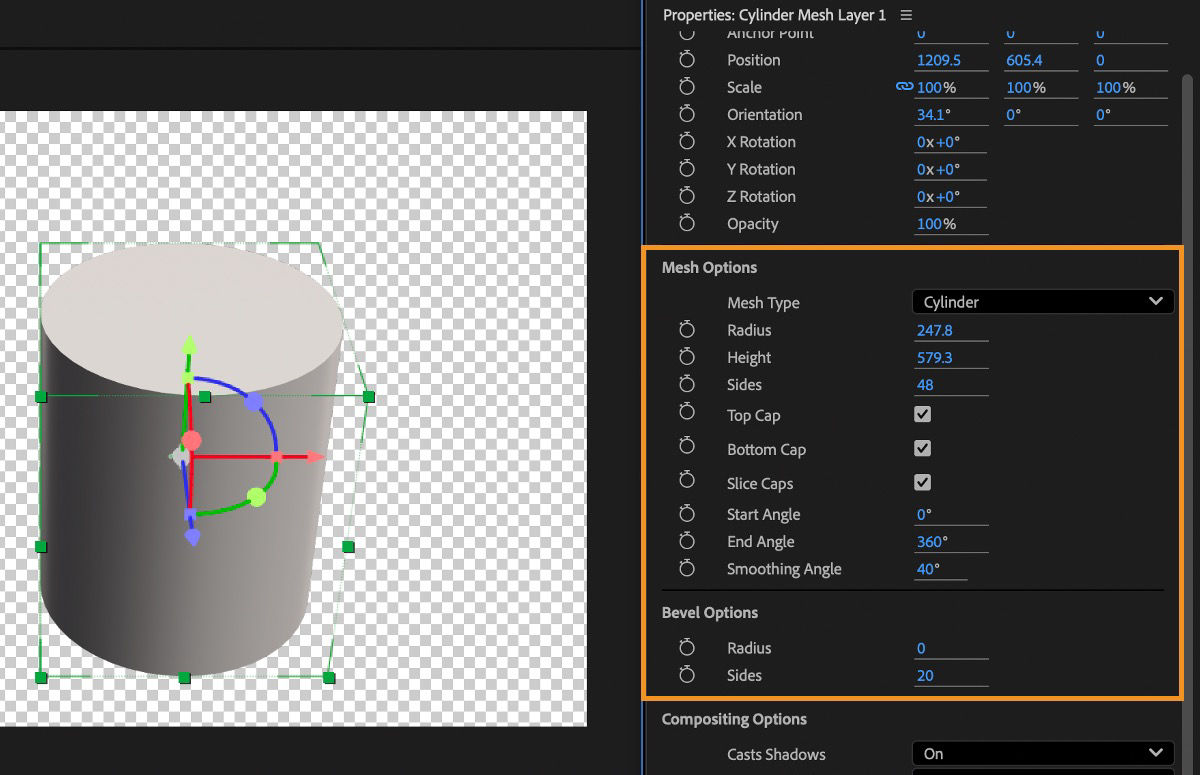Click the Scale stopwatch icon
This screenshot has width=1200, height=775.
[686, 87]
